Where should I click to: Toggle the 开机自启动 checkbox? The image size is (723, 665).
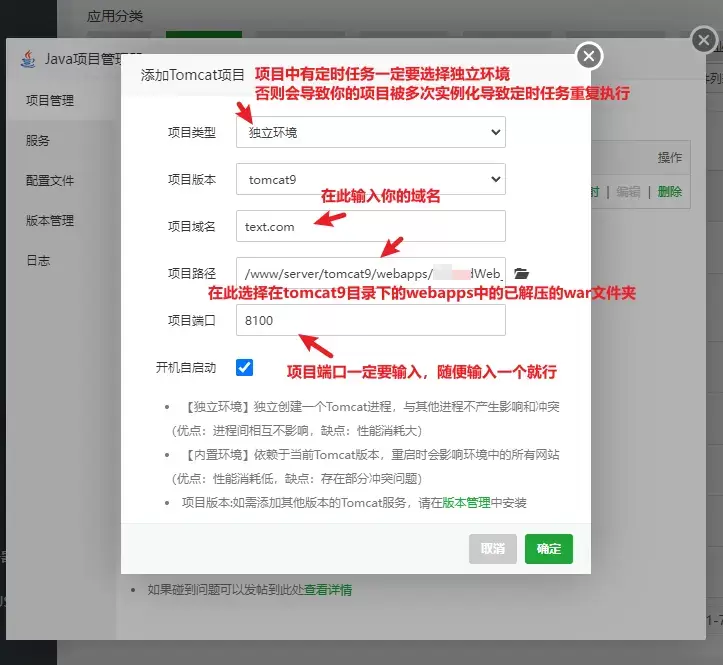click(x=245, y=367)
